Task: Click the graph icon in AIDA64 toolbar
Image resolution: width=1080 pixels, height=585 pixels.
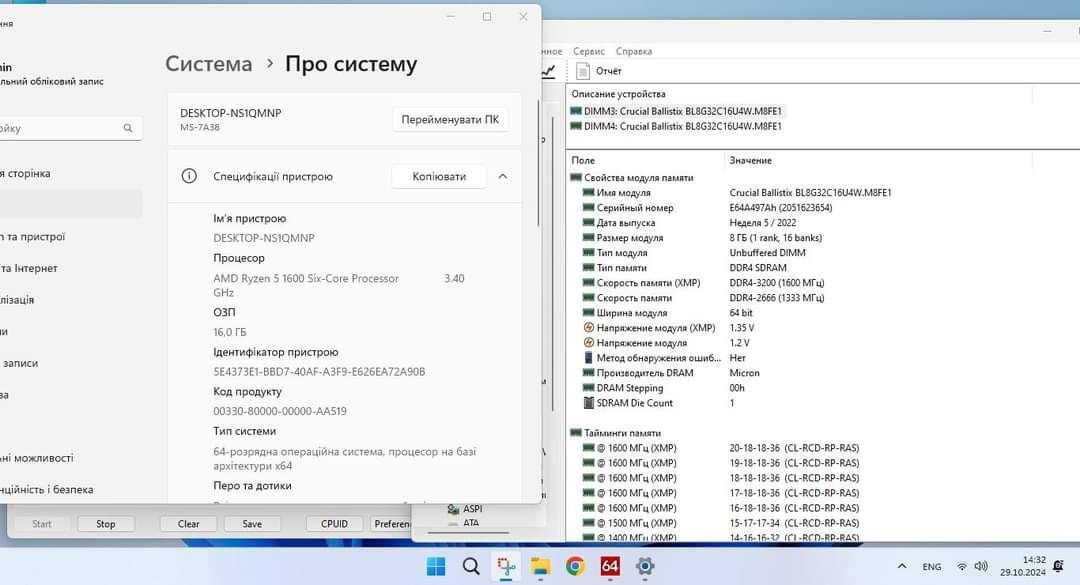Action: pyautogui.click(x=548, y=71)
